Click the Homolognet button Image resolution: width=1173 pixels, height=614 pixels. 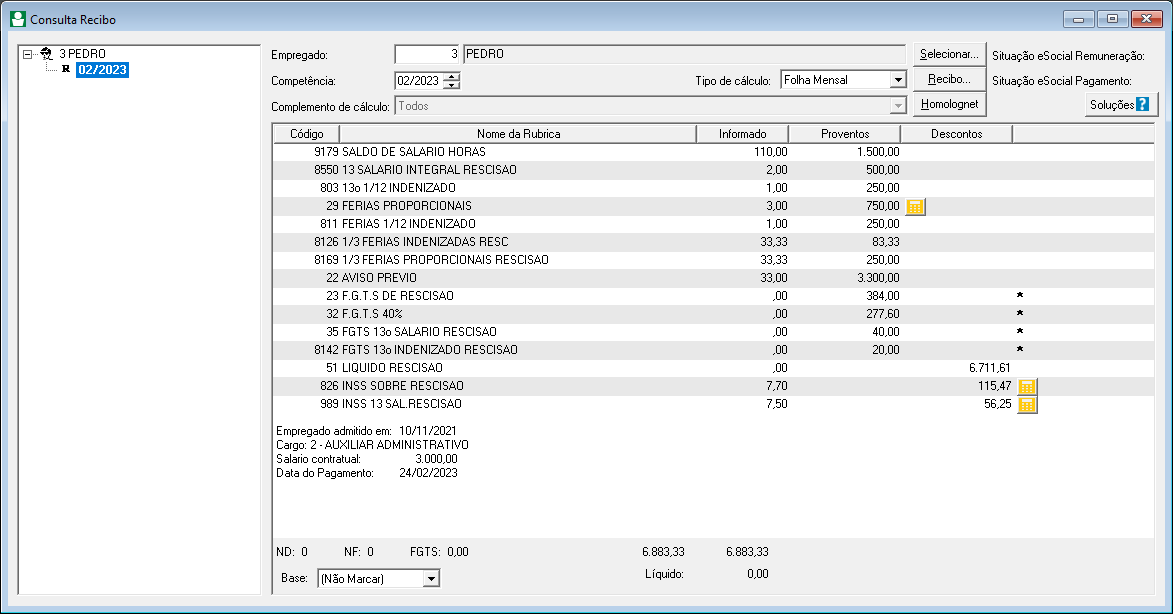(x=949, y=105)
